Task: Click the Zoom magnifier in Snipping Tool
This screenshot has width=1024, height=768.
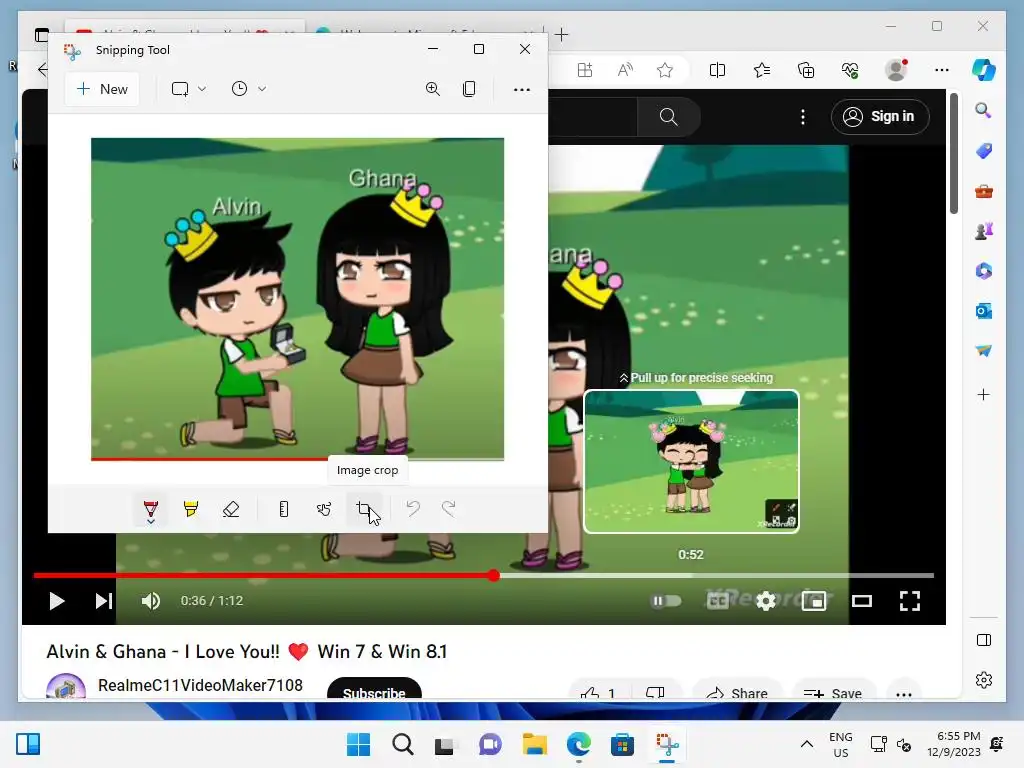Action: 432,89
